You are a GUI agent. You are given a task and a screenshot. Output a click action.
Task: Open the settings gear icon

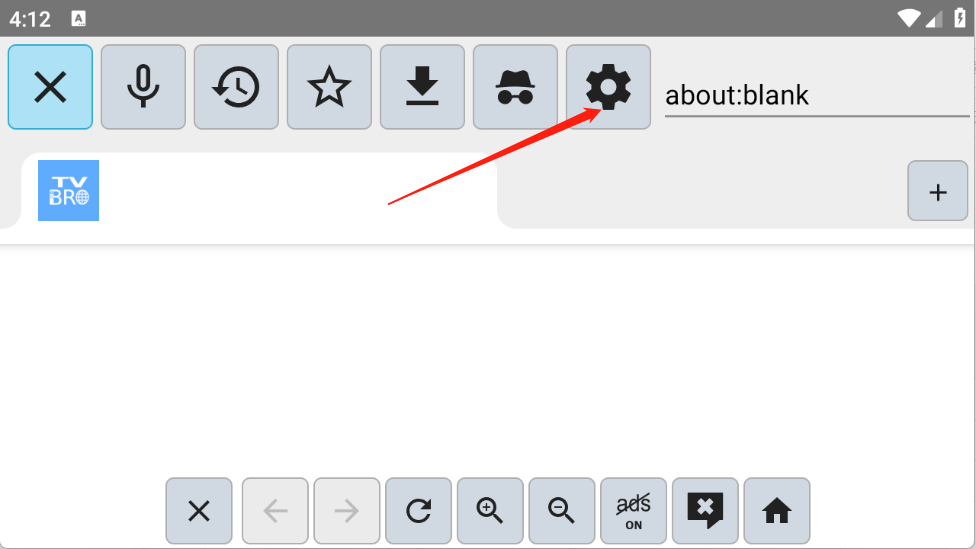608,87
